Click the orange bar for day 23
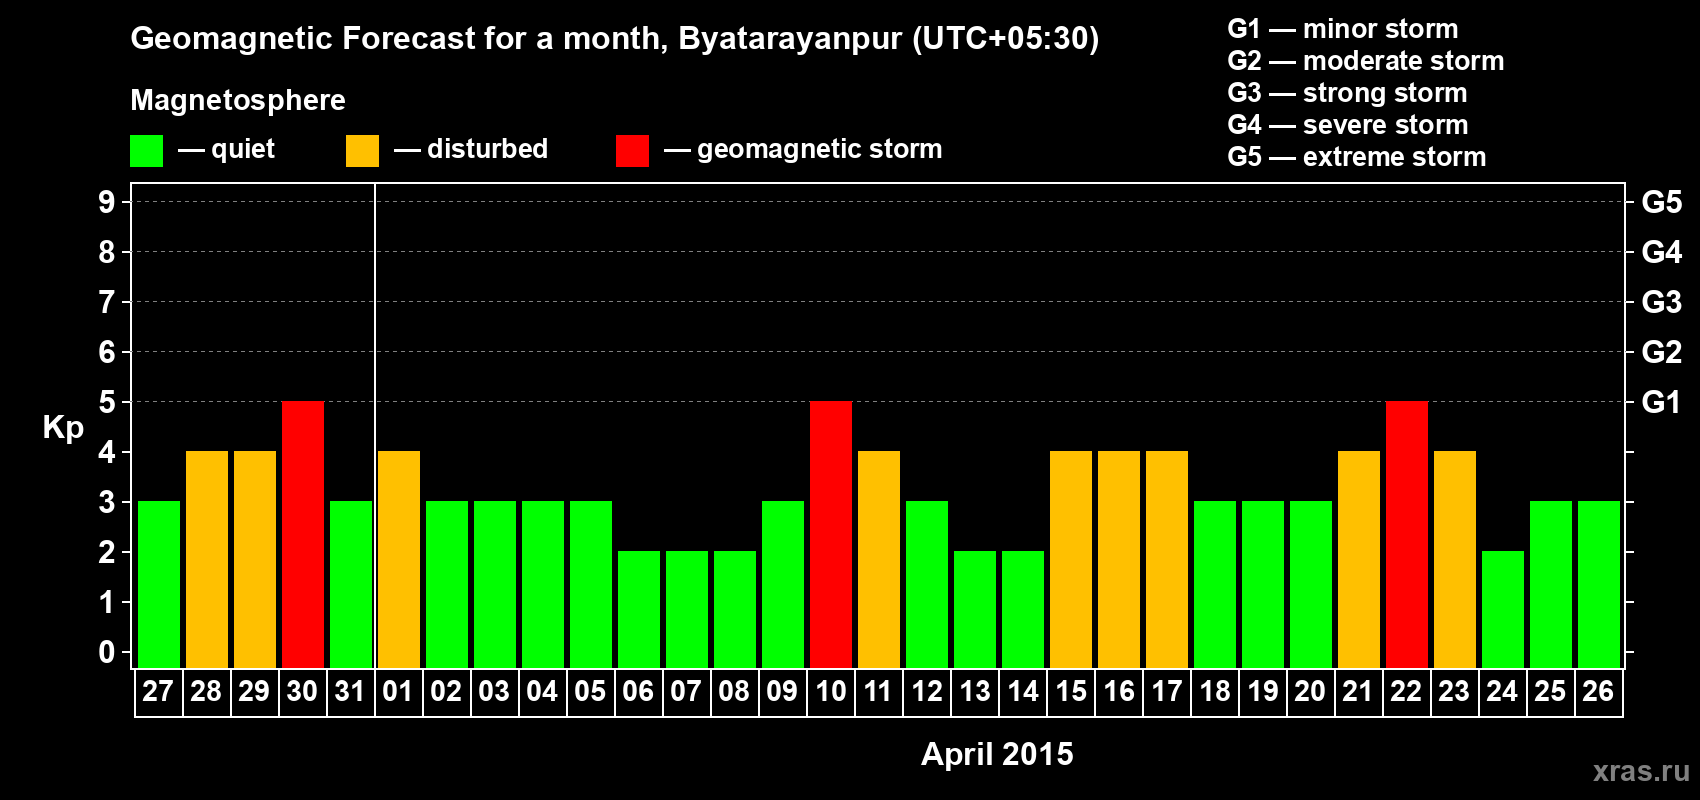This screenshot has height=800, width=1700. (1455, 560)
